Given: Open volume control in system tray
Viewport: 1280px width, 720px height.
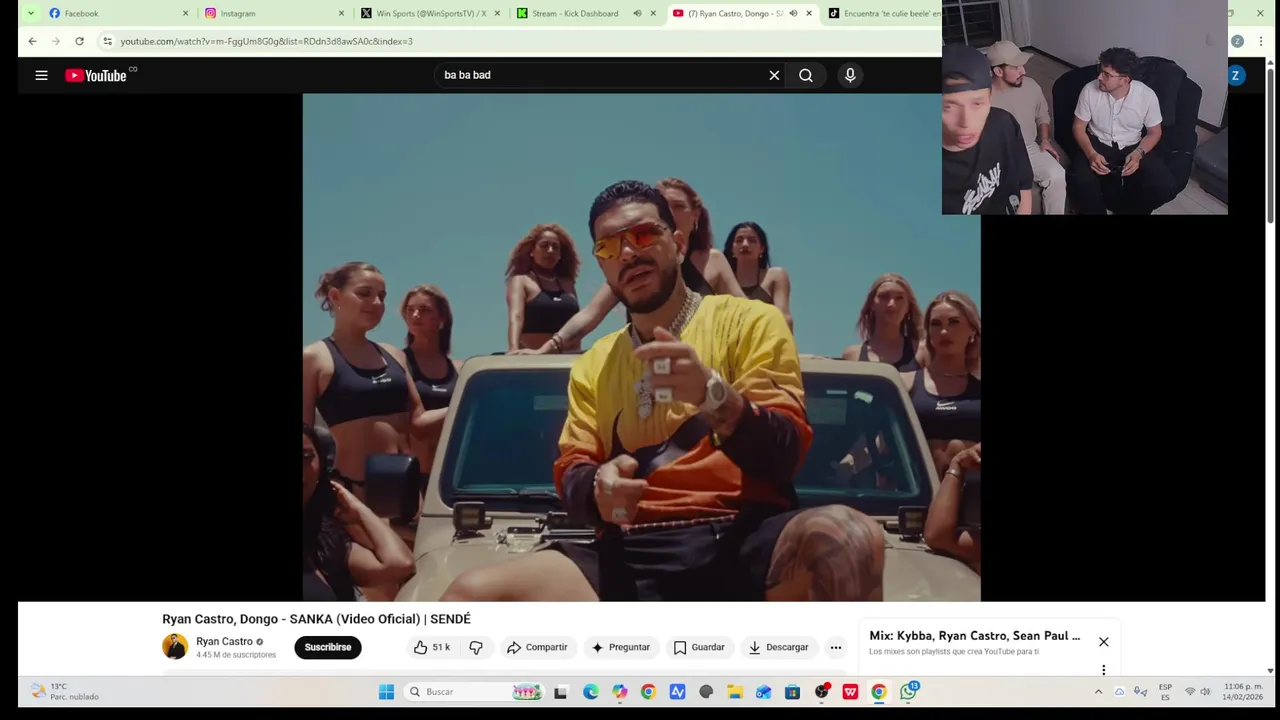Looking at the screenshot, I should 1205,692.
